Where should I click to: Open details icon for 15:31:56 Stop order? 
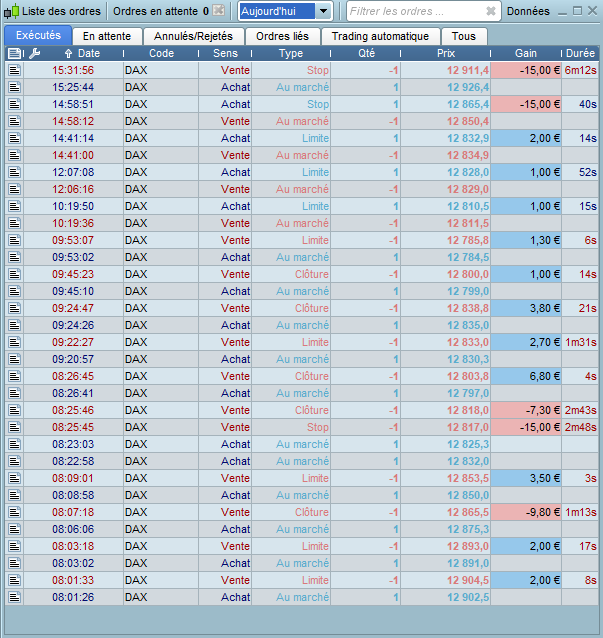pos(15,70)
